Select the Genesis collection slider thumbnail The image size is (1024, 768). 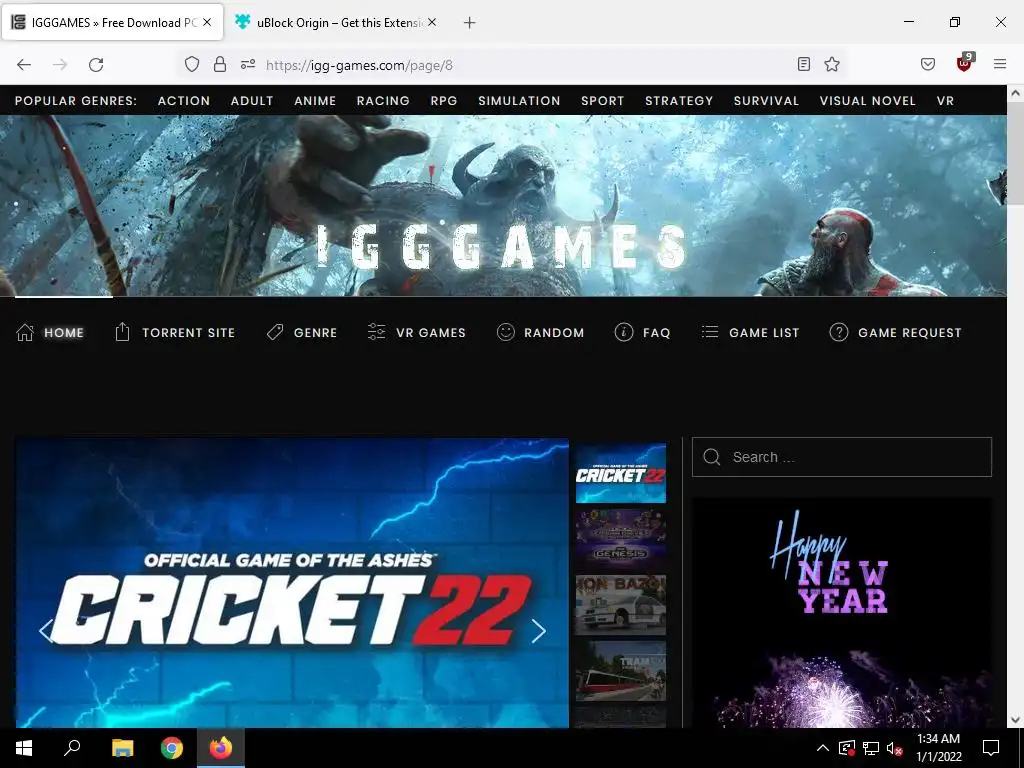[x=620, y=539]
